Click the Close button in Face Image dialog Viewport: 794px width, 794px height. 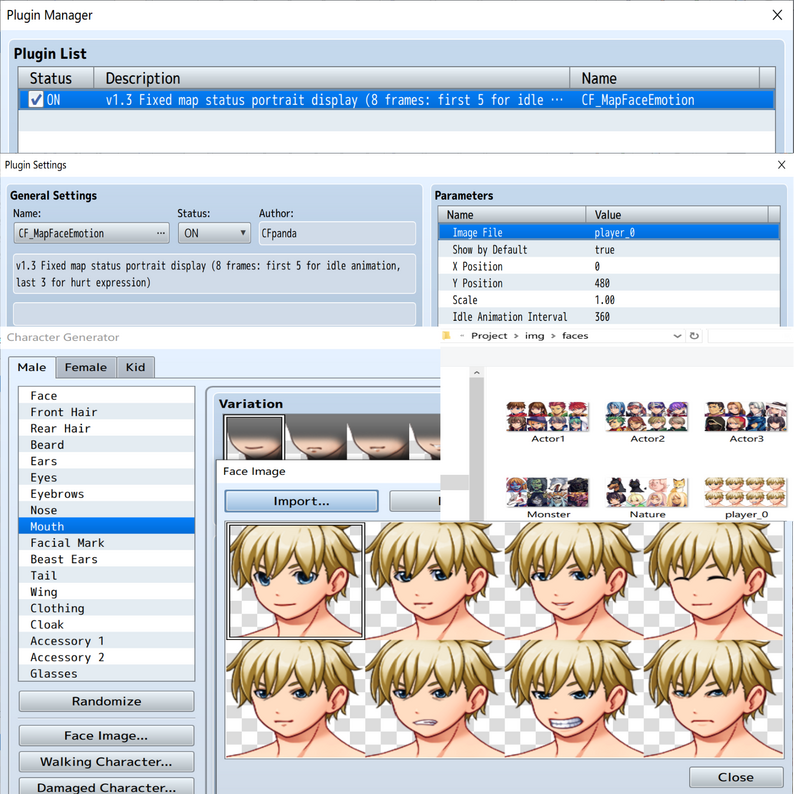[736, 777]
